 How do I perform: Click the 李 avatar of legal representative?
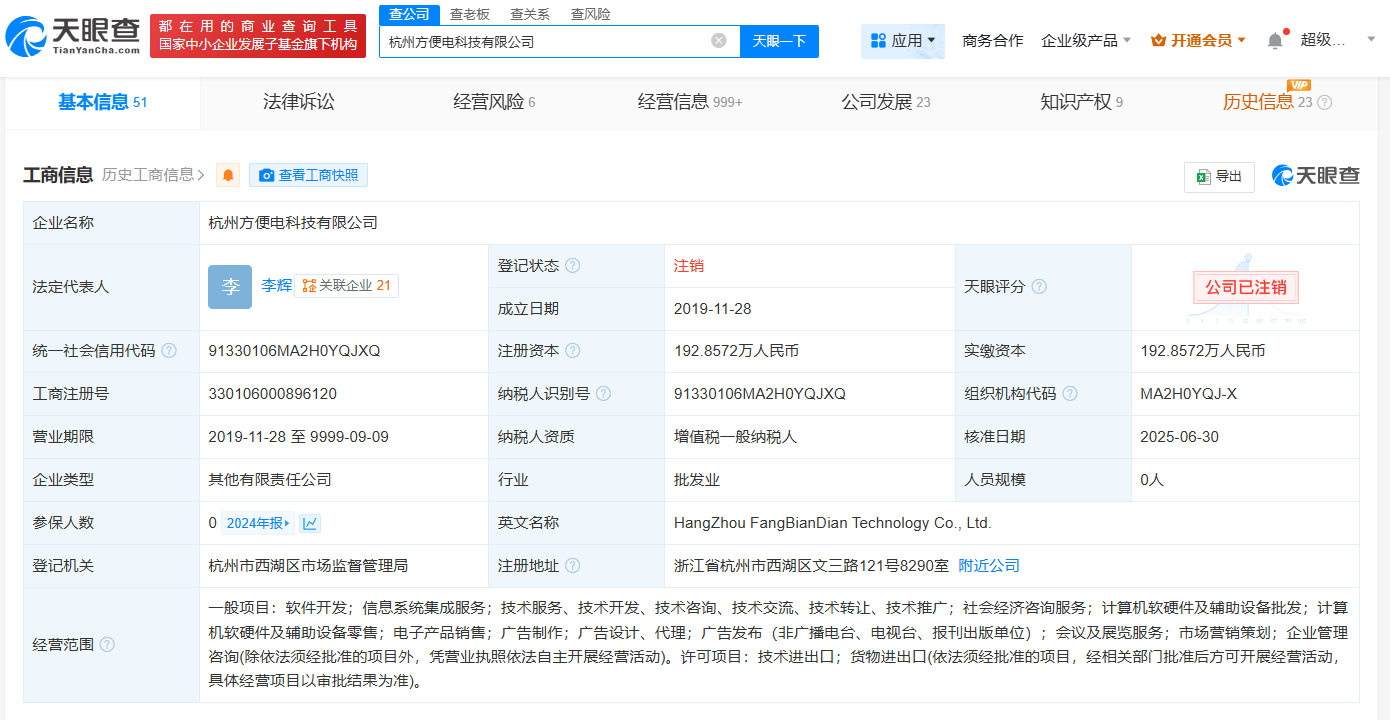coord(230,287)
